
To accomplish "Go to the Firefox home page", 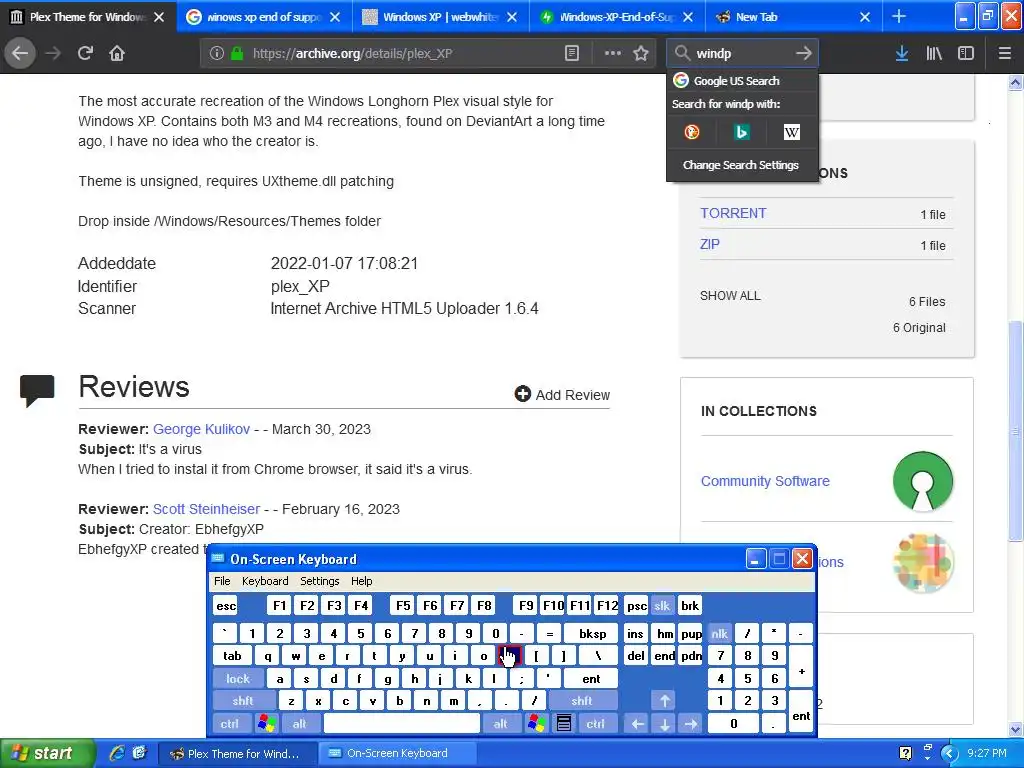I will pos(117,54).
